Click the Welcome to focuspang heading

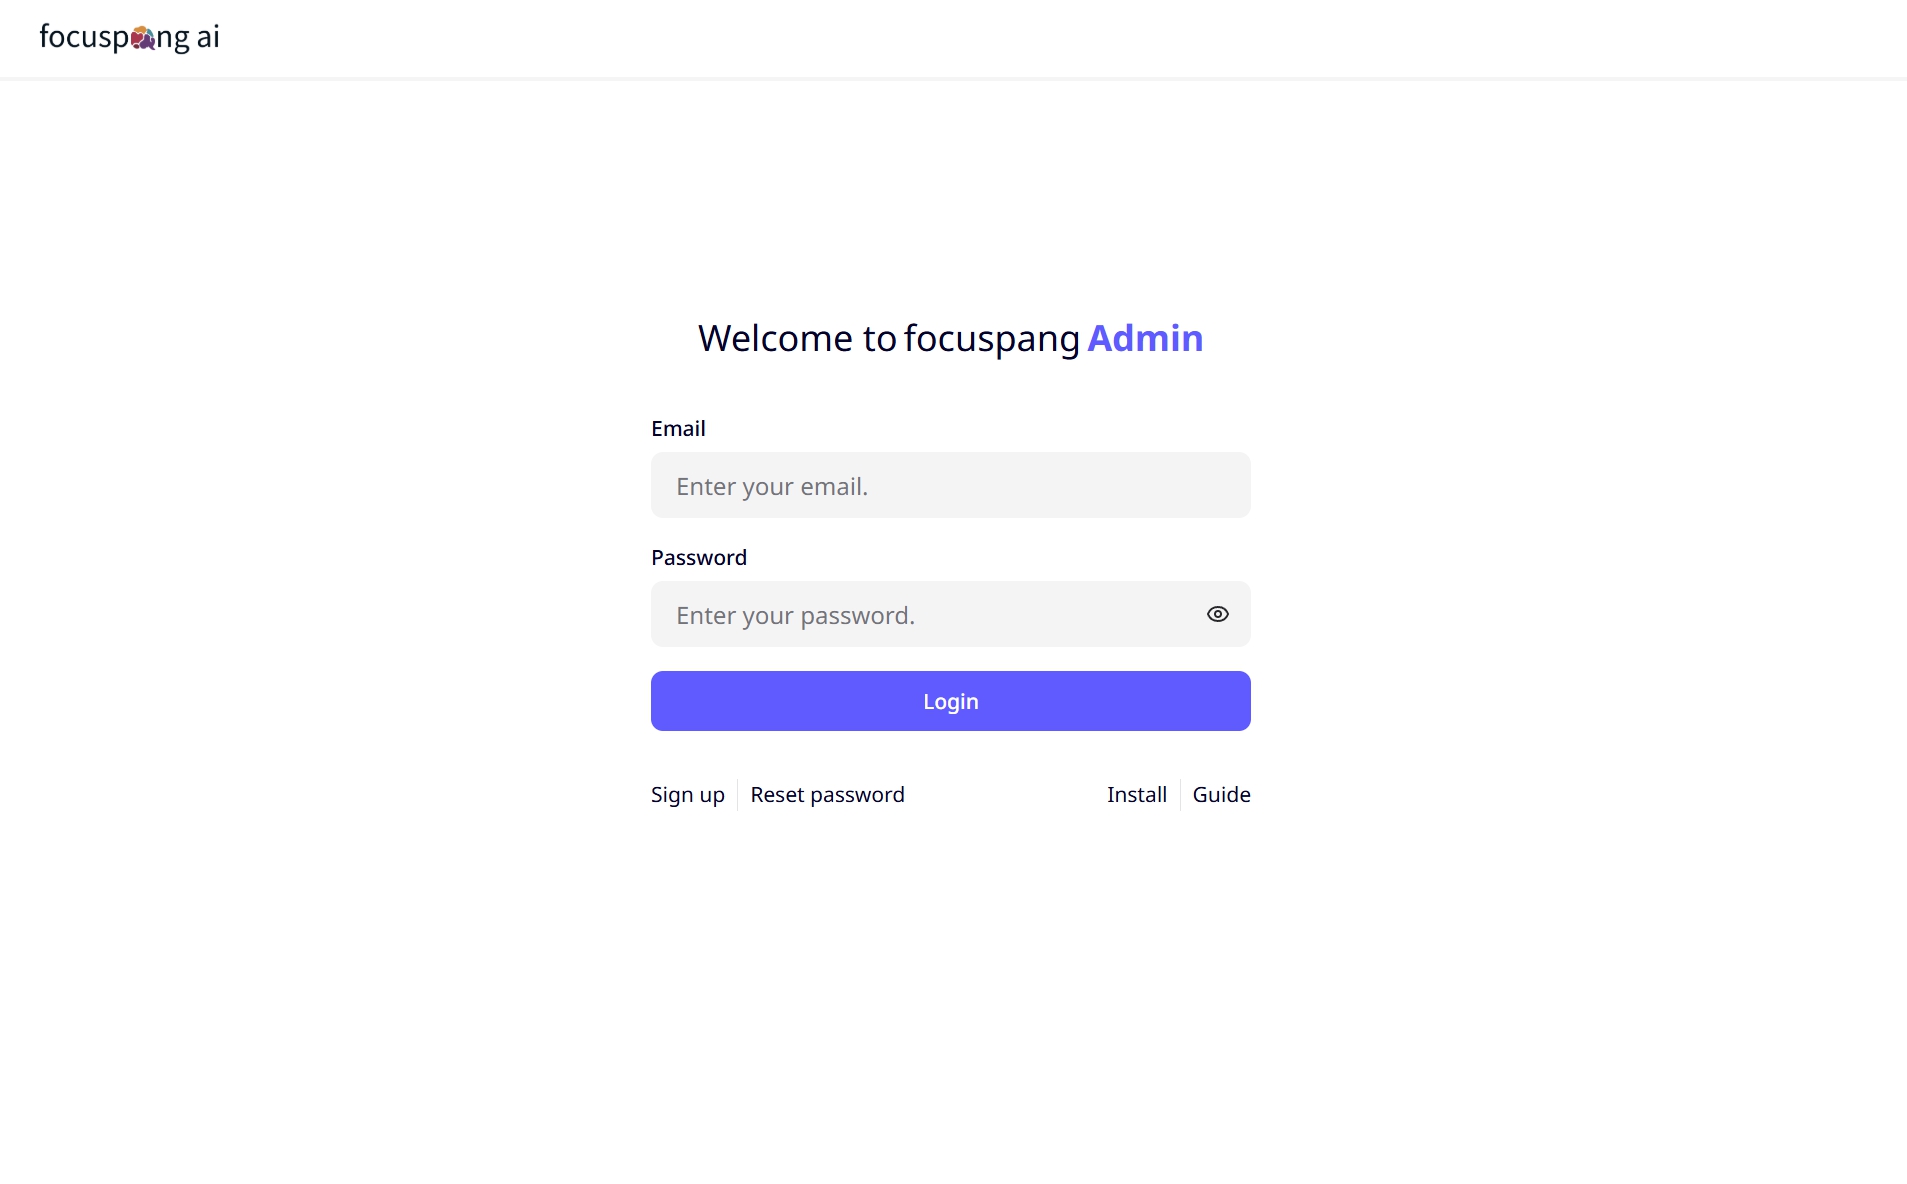(x=889, y=339)
